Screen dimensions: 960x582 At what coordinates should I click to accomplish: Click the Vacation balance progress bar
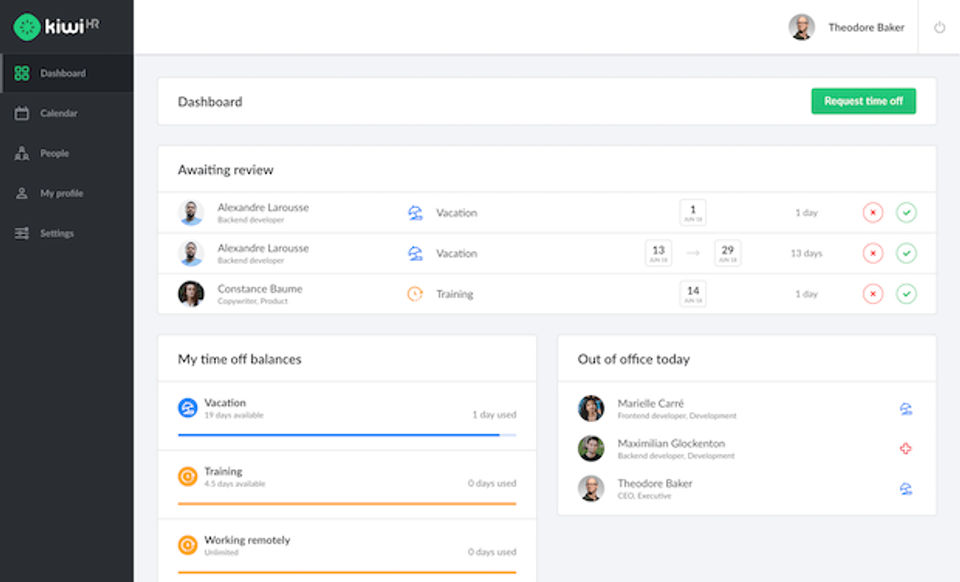pyautogui.click(x=346, y=435)
